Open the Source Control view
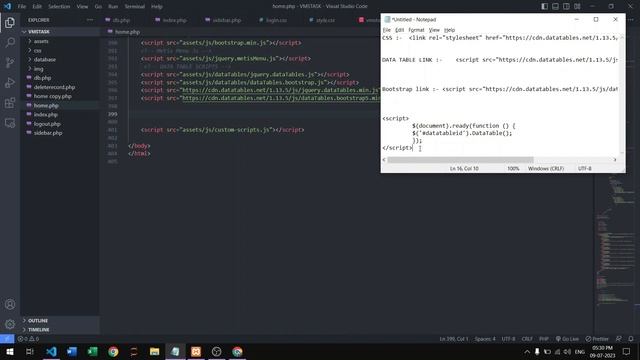Screen dimensions: 640x360 (x=10, y=62)
